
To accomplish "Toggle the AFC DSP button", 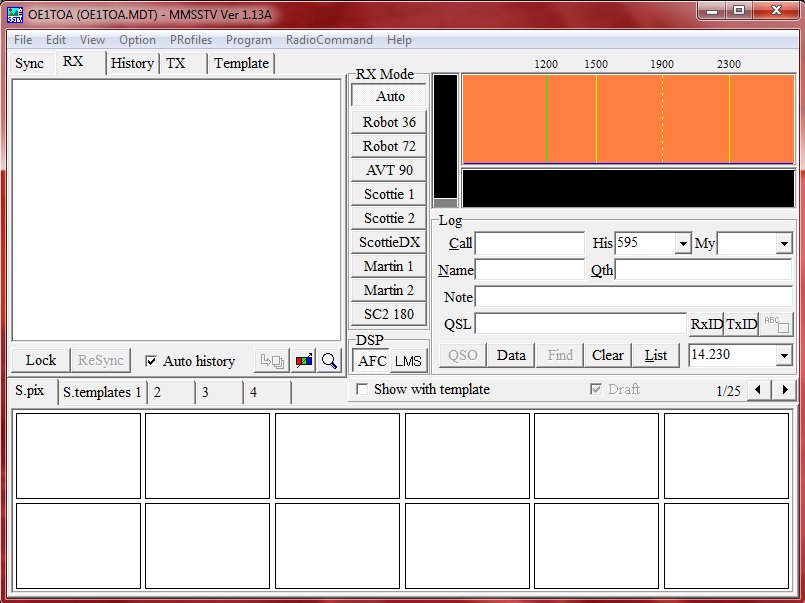I will [372, 361].
